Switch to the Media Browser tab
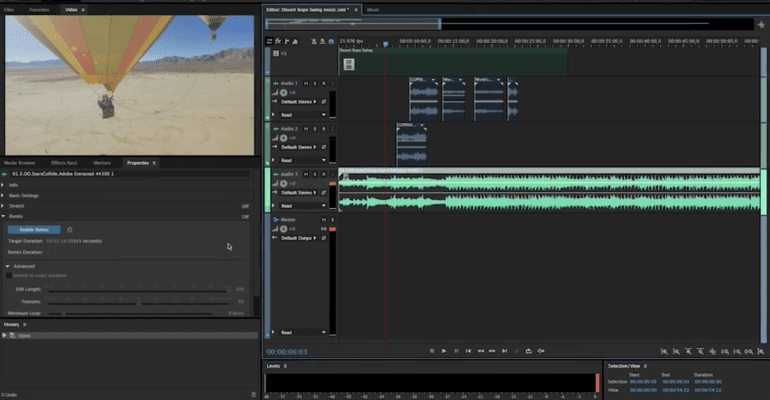This screenshot has height=400, width=770. pos(20,163)
